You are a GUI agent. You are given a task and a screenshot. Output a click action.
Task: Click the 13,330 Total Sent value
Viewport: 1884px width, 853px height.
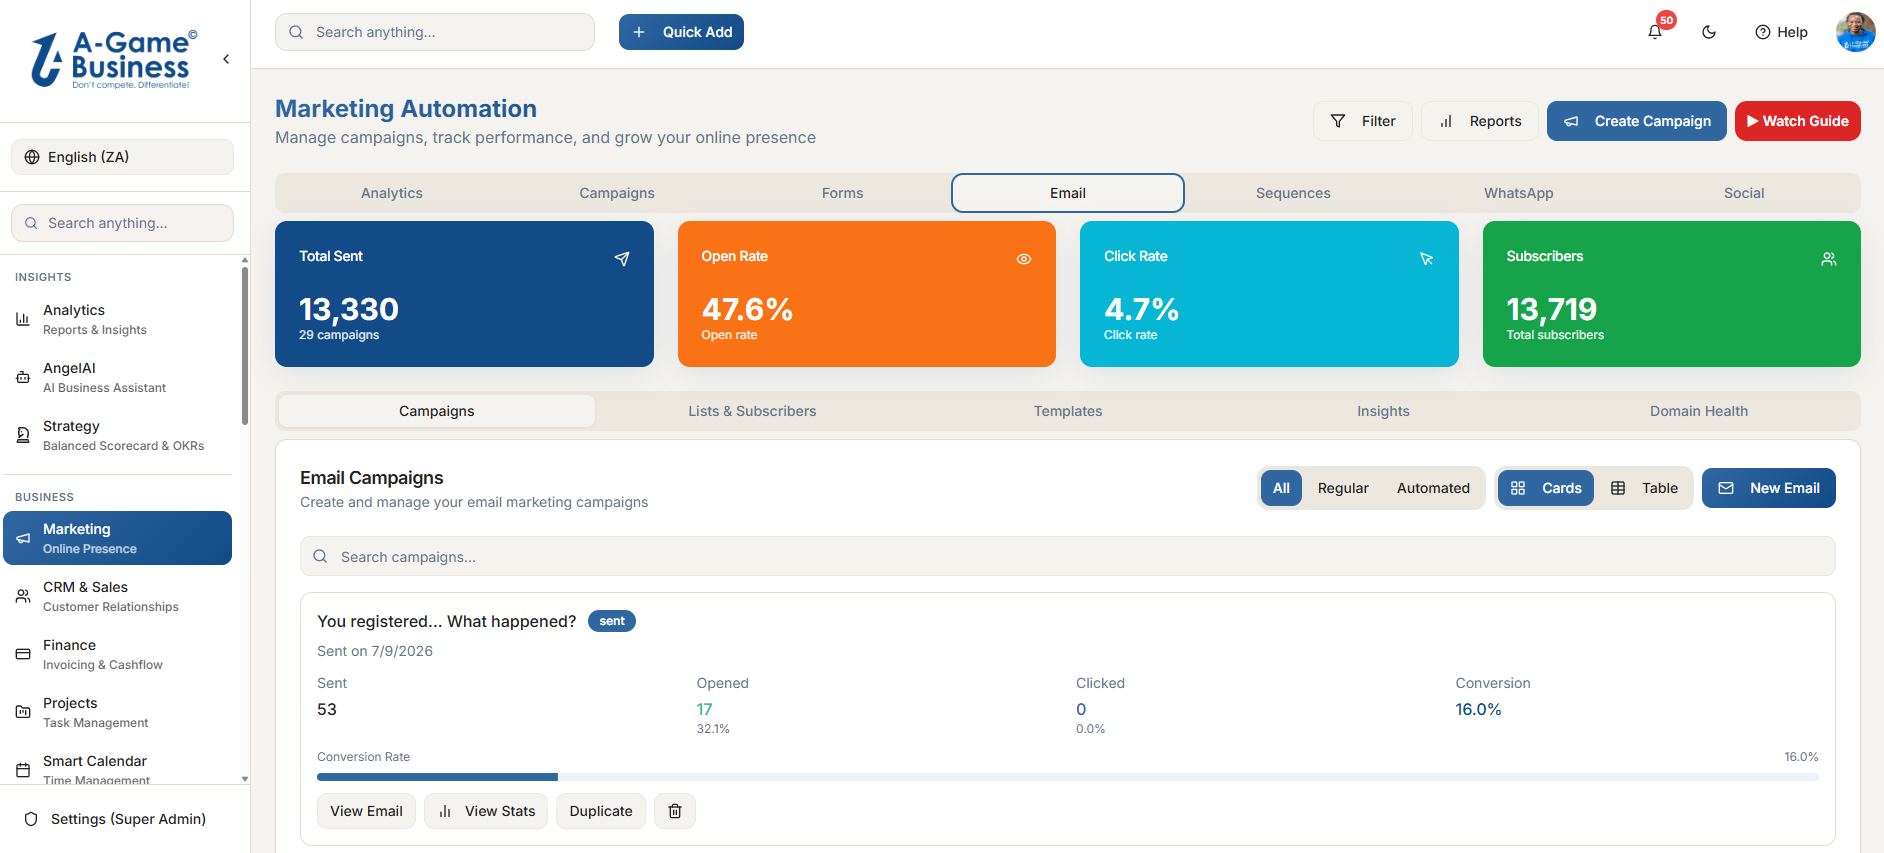[349, 309]
